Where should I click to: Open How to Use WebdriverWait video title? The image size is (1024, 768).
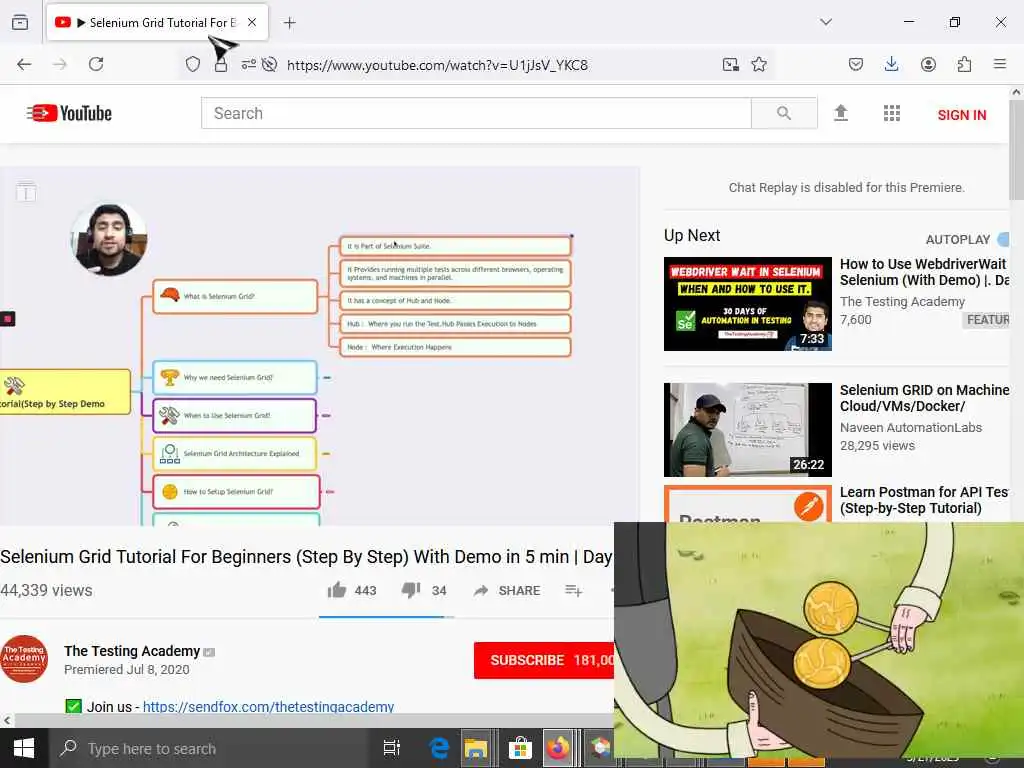[924, 272]
